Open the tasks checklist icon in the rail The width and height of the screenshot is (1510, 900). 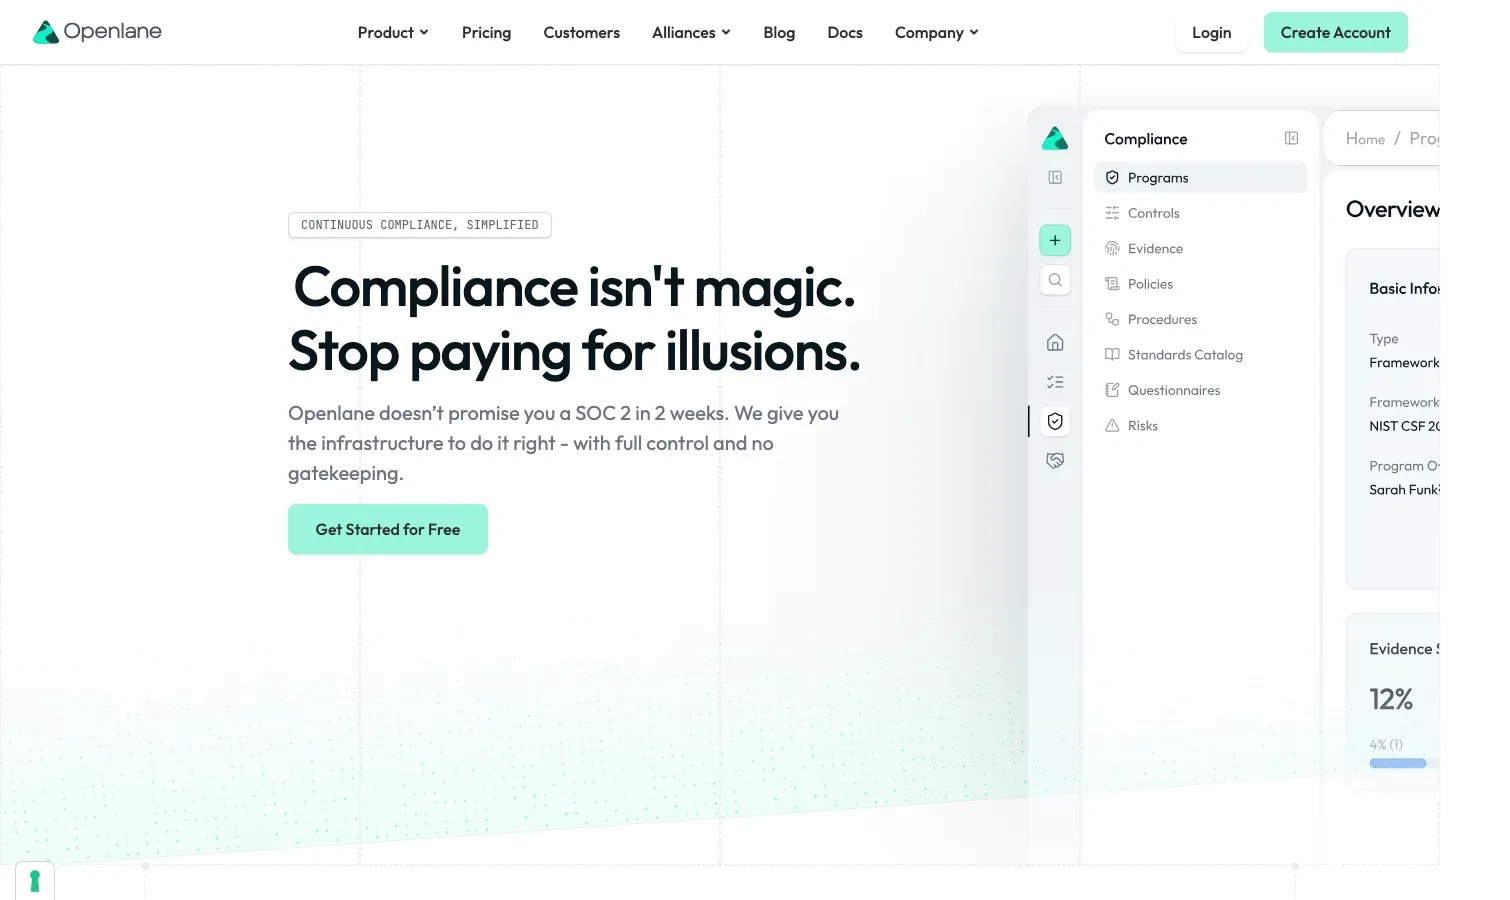click(1055, 382)
